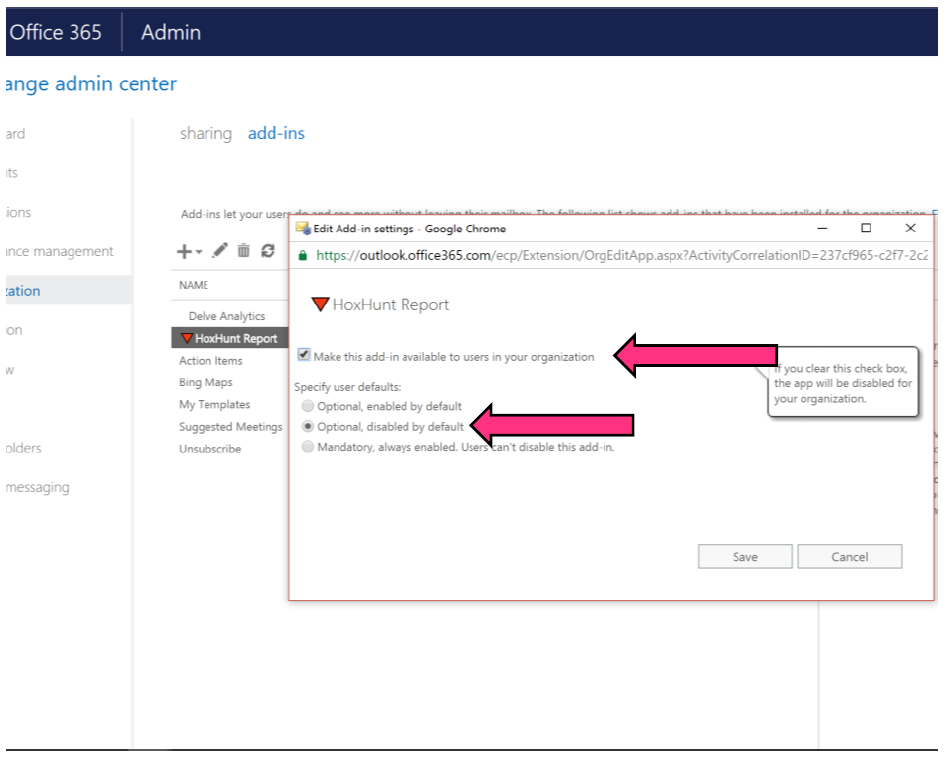Click the Cancel button

(850, 556)
